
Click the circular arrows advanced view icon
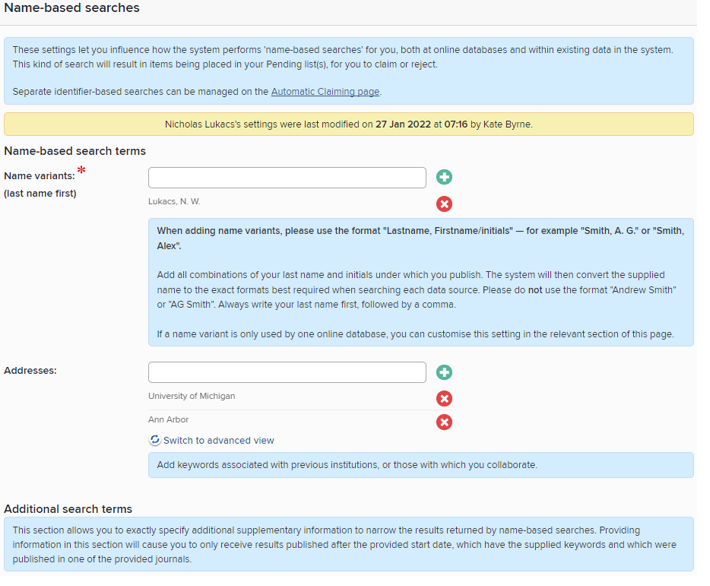click(155, 440)
